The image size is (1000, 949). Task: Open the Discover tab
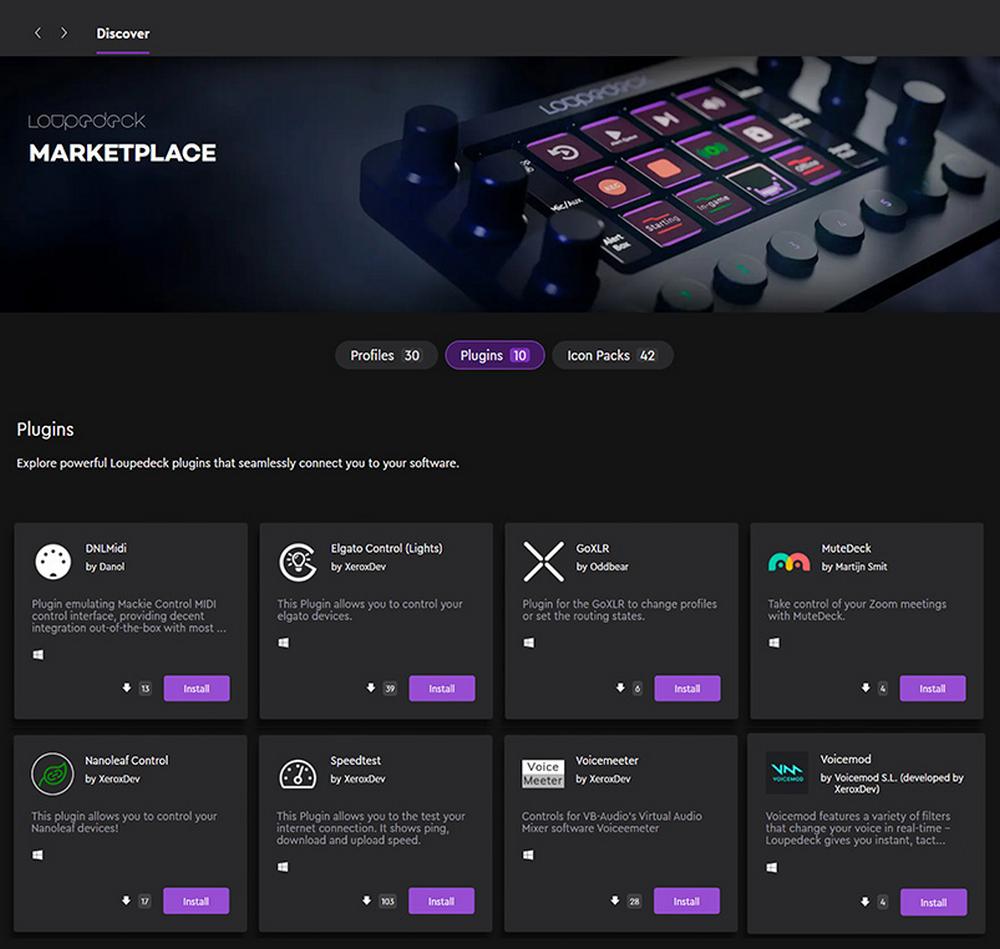[122, 33]
